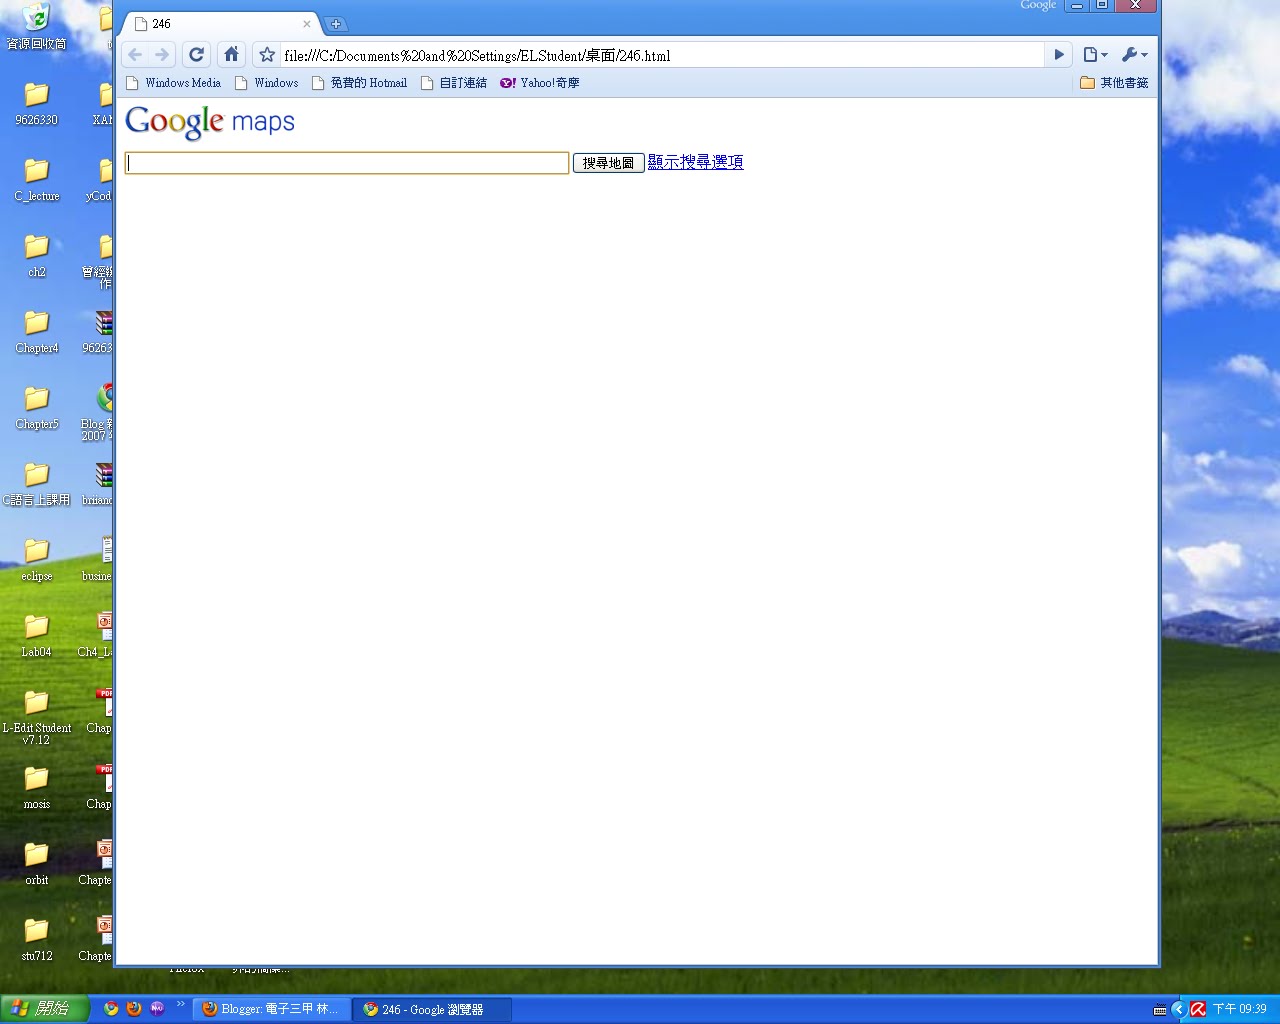Image resolution: width=1280 pixels, height=1024 pixels.
Task: Open the 自訂連結 bookmark
Action: coord(454,83)
